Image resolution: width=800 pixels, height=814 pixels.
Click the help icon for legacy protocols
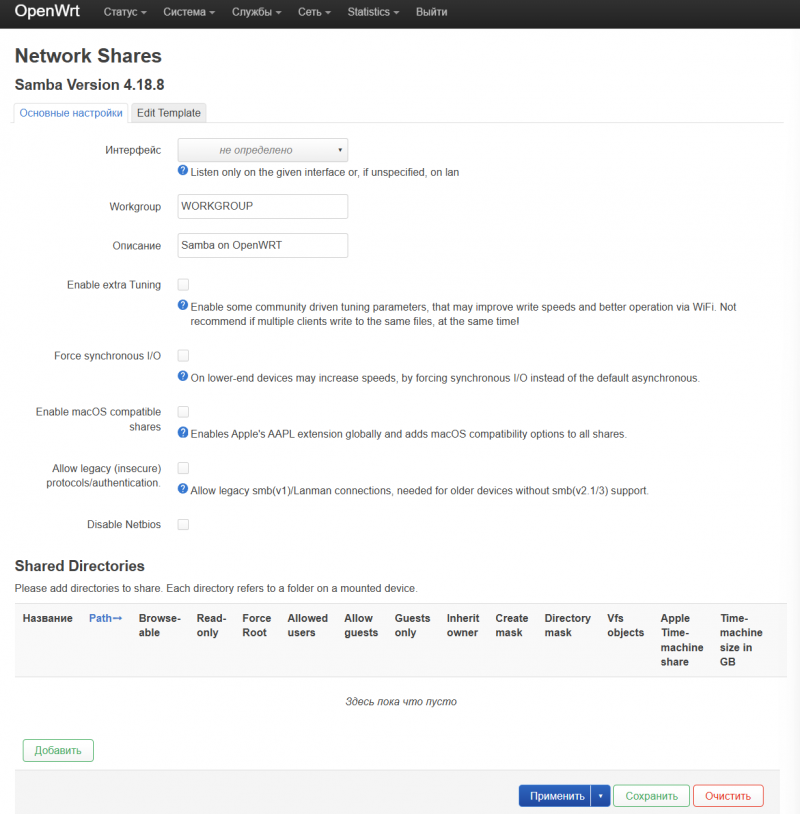pos(183,489)
